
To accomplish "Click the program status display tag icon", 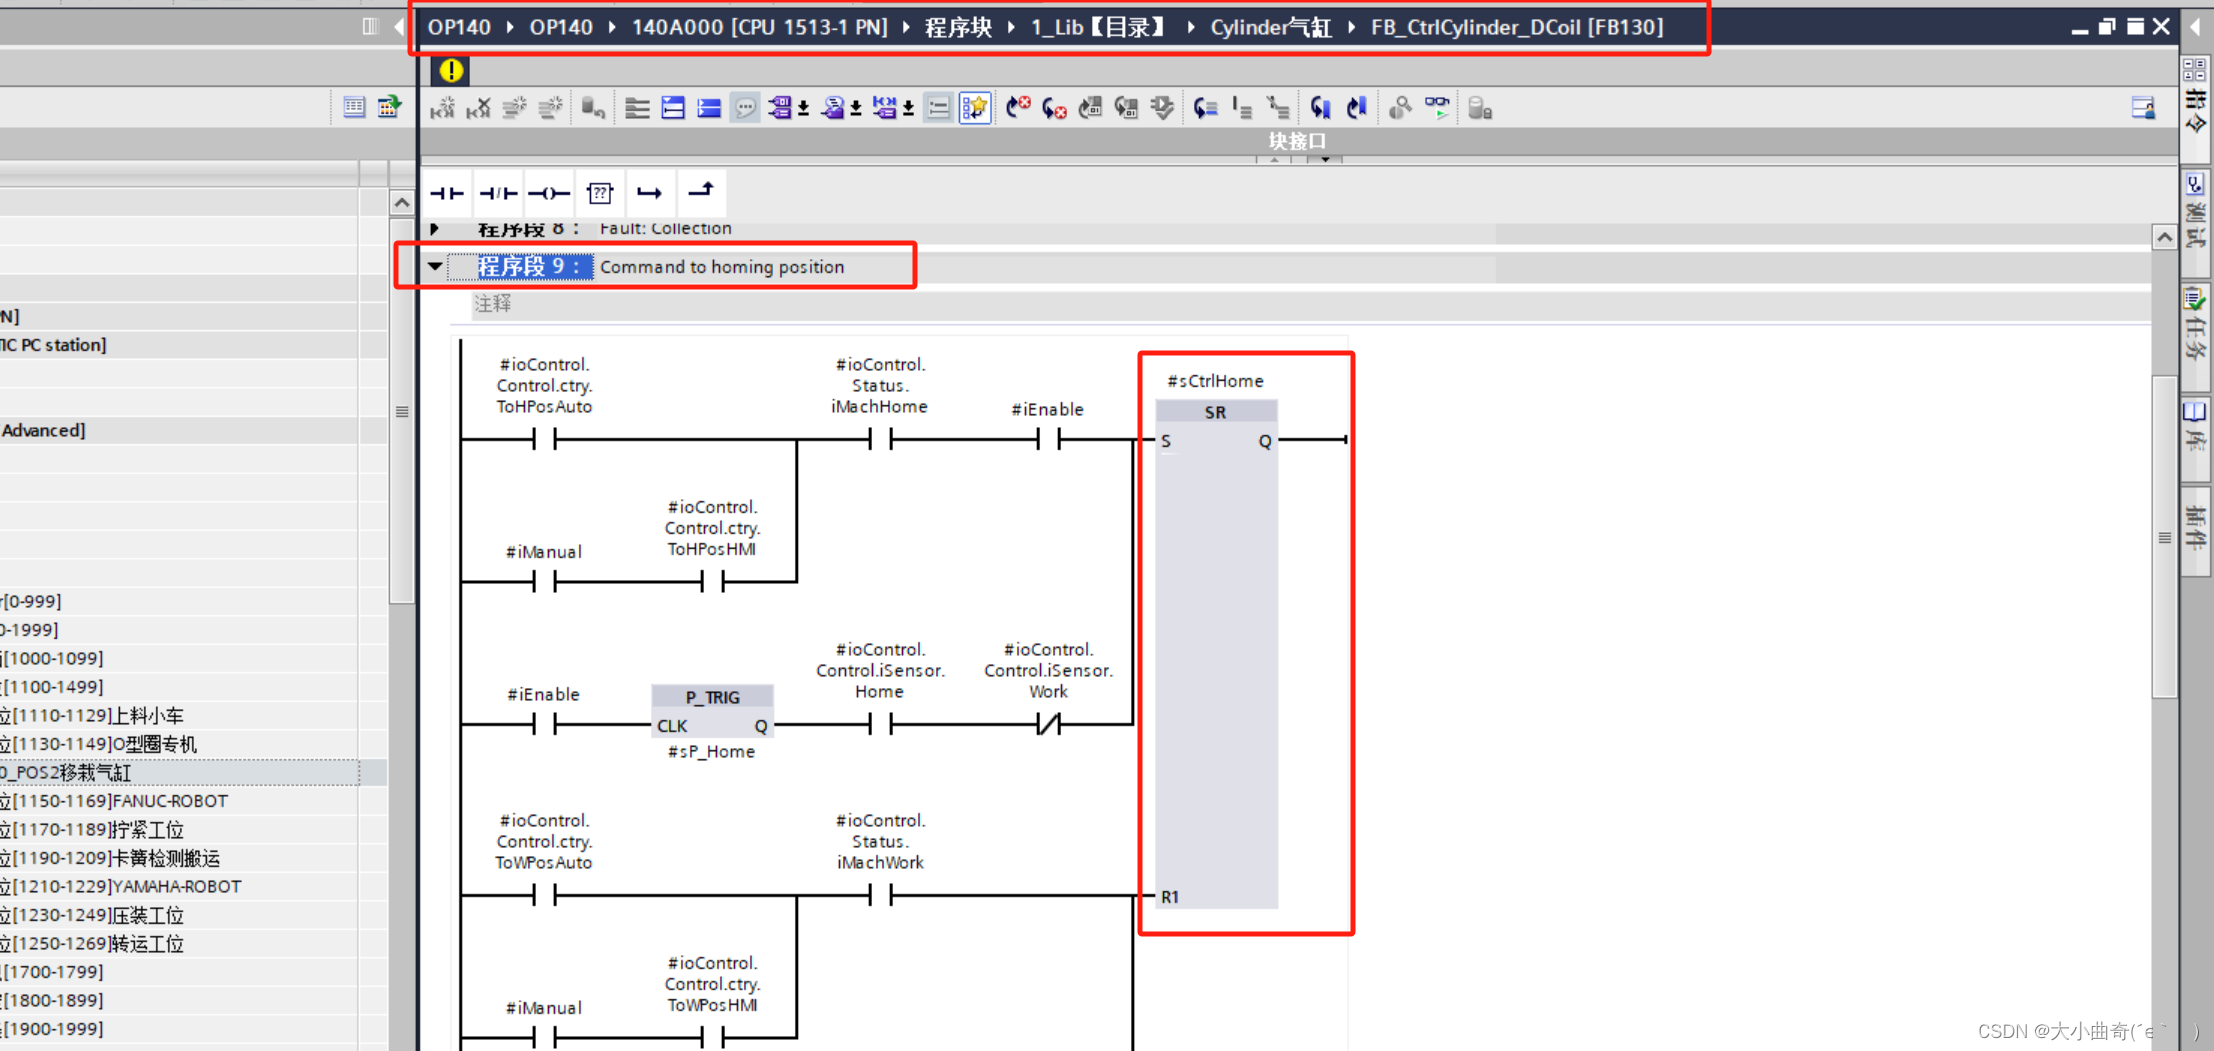I will tap(884, 108).
